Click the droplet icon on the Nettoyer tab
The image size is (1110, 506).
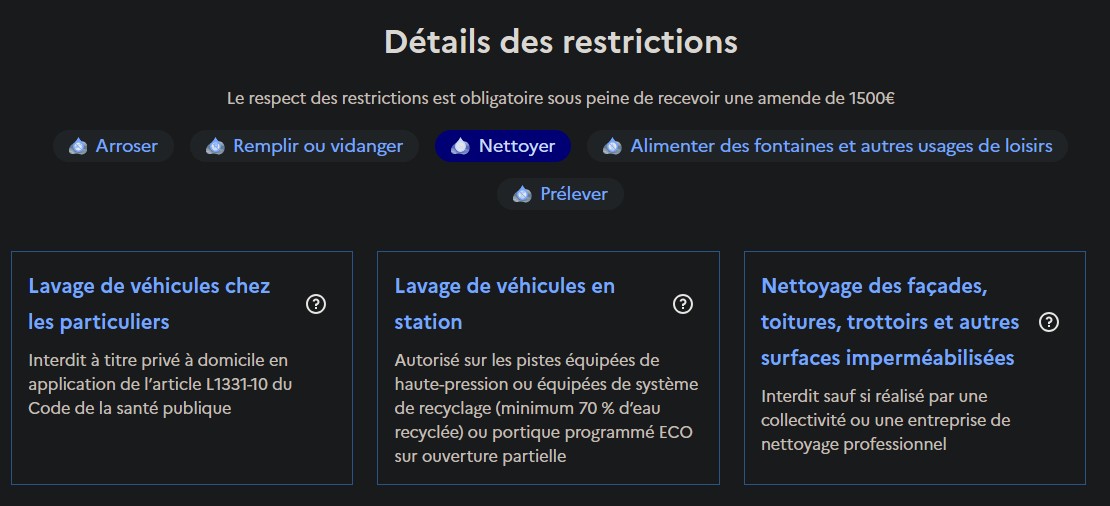pos(460,146)
